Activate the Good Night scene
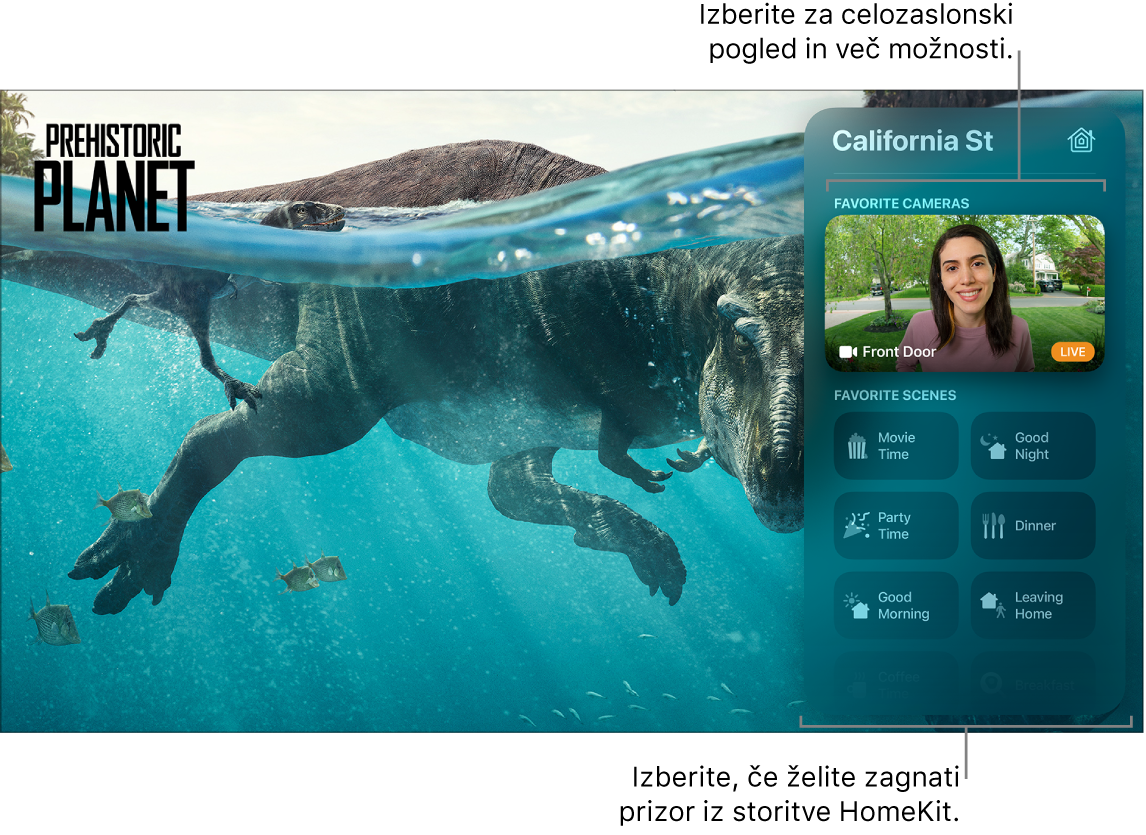 1033,445
